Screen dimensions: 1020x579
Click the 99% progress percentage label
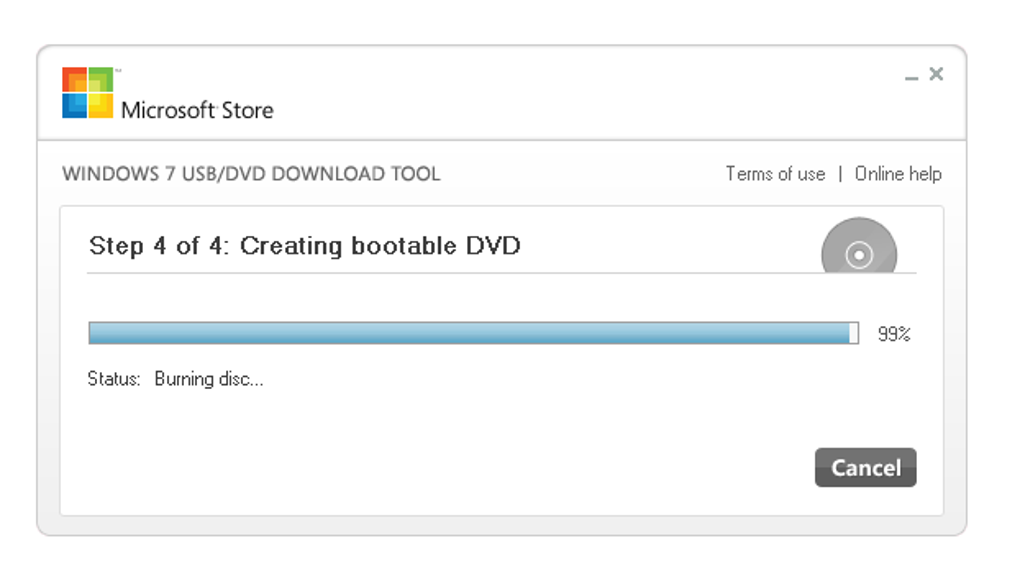pos(894,334)
